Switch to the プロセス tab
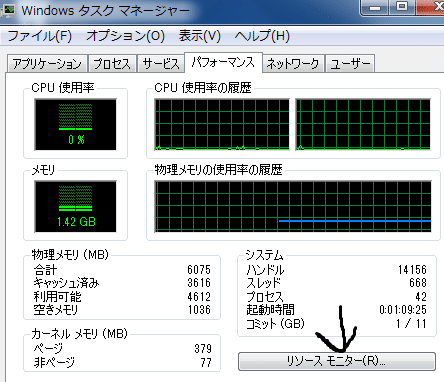The height and width of the screenshot is (382, 444). tap(112, 63)
